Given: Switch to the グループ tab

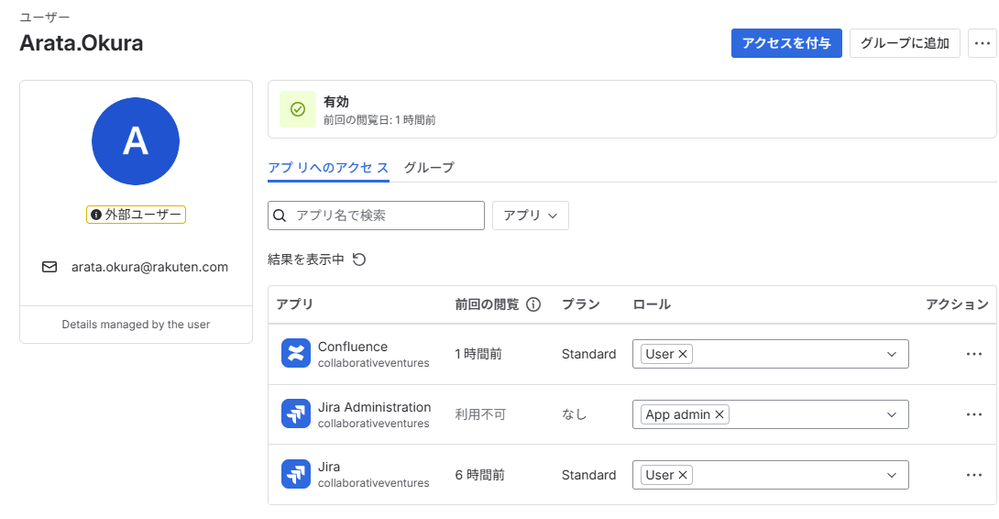Looking at the screenshot, I should coord(429,167).
